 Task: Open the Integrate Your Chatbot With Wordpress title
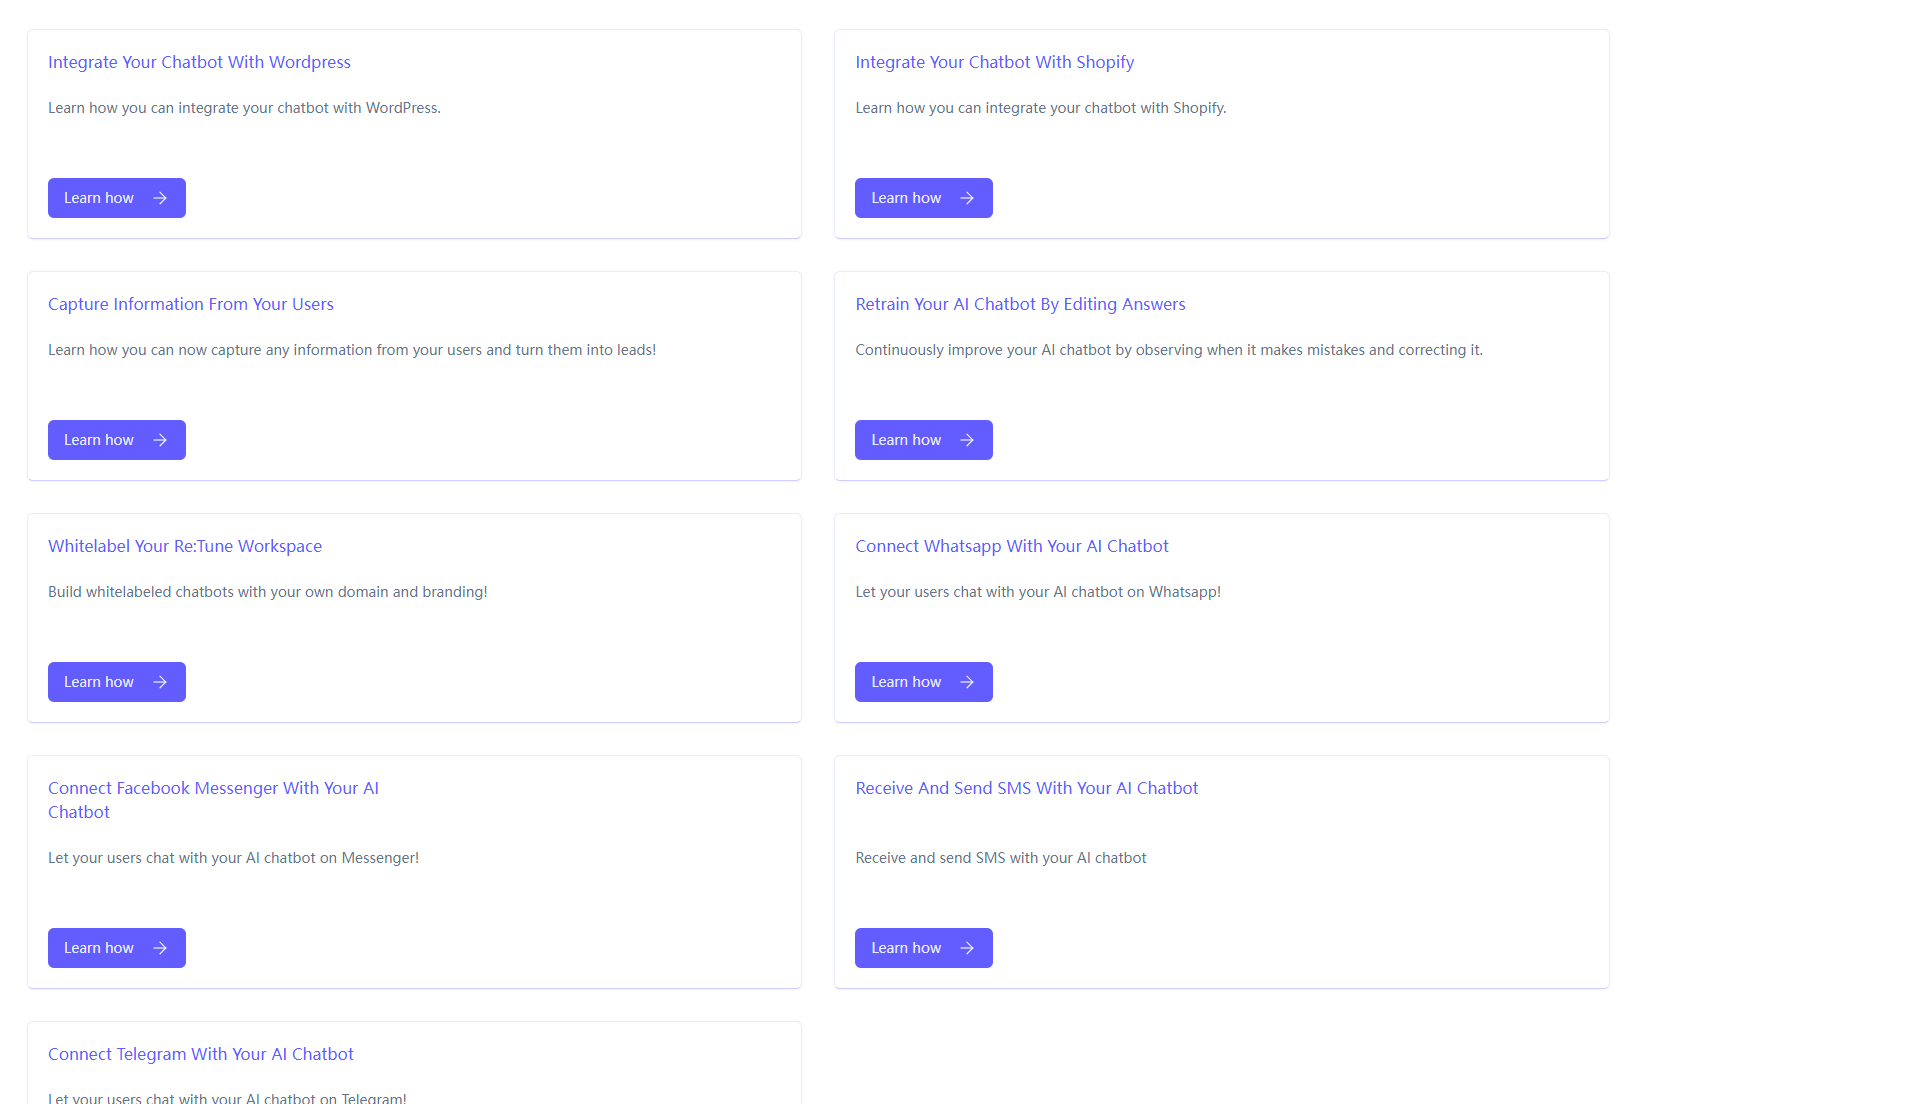199,62
